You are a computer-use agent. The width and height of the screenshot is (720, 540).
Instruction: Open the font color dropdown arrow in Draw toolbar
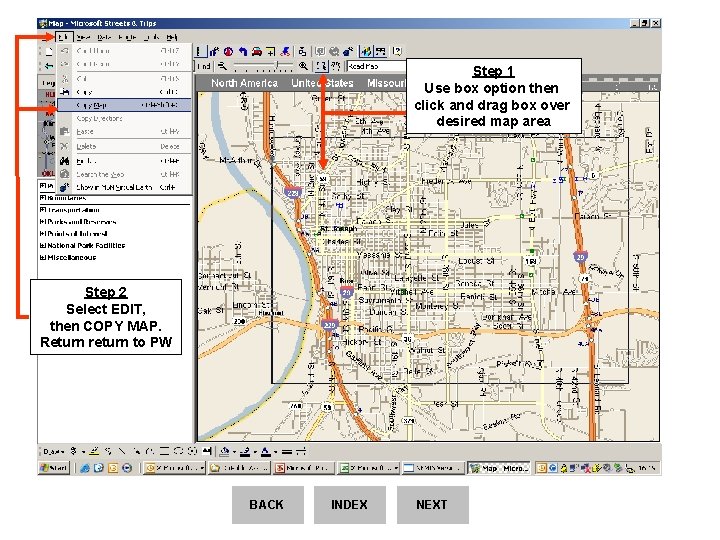pyautogui.click(x=275, y=452)
